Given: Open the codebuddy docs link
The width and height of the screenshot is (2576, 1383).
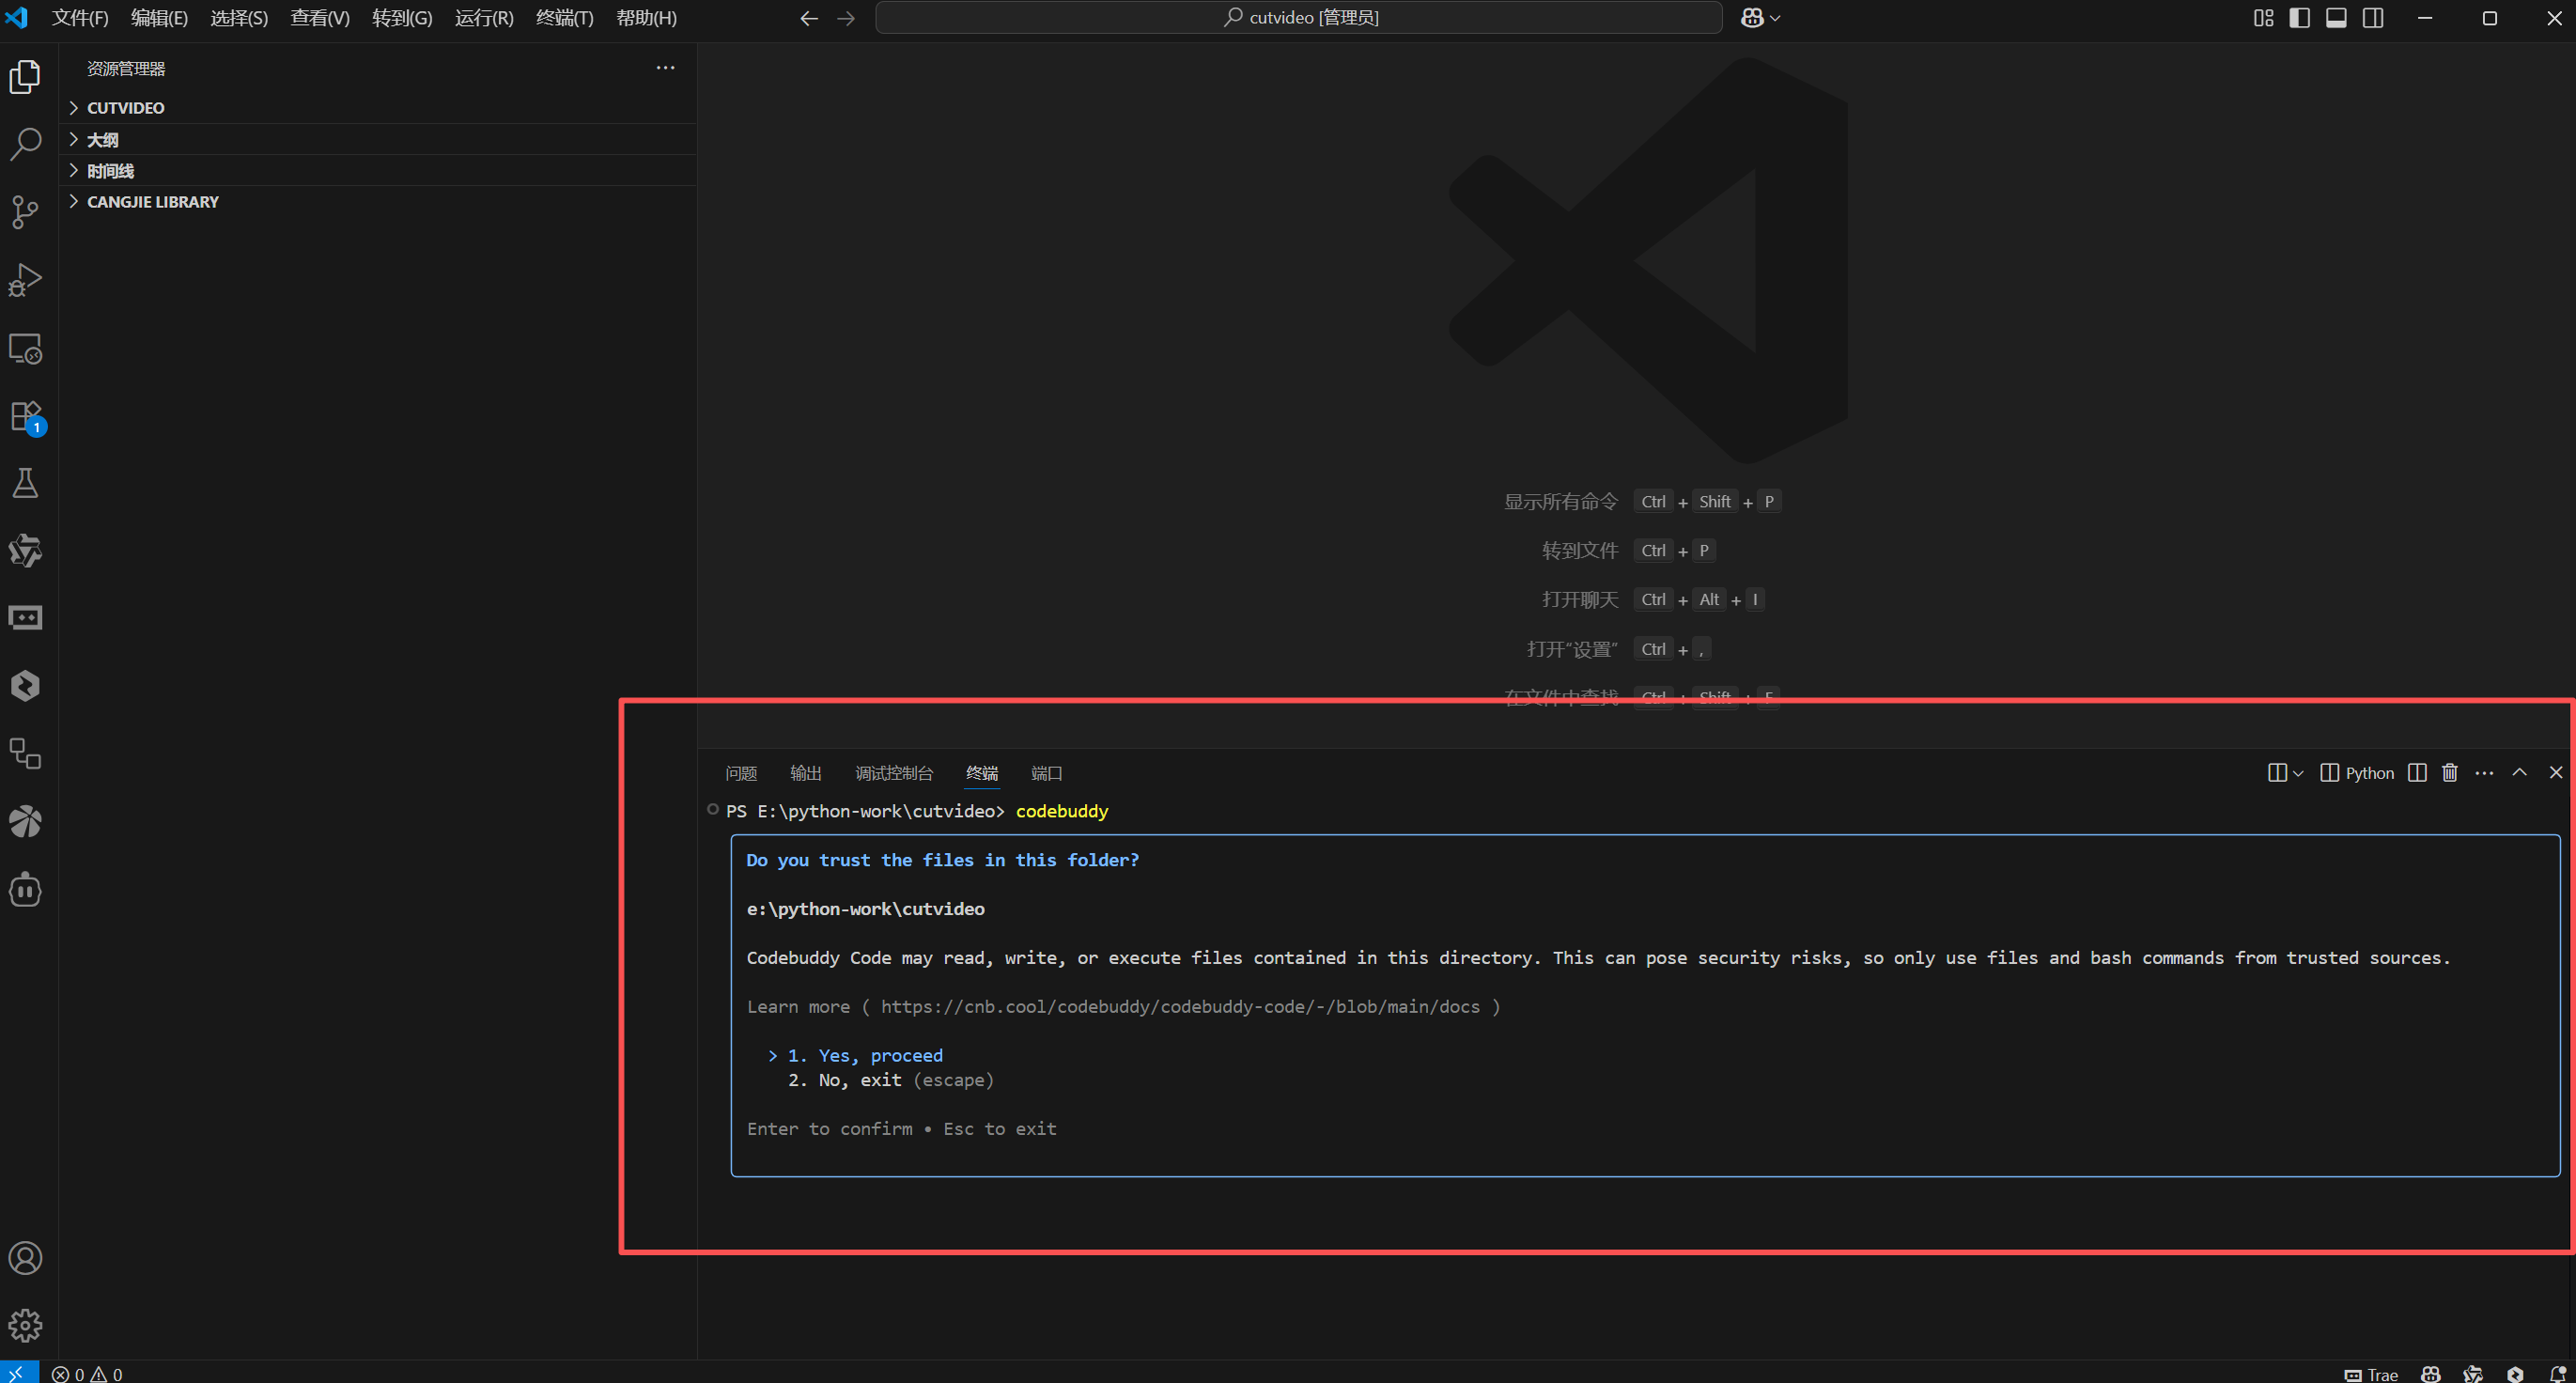Looking at the screenshot, I should [x=1180, y=1006].
